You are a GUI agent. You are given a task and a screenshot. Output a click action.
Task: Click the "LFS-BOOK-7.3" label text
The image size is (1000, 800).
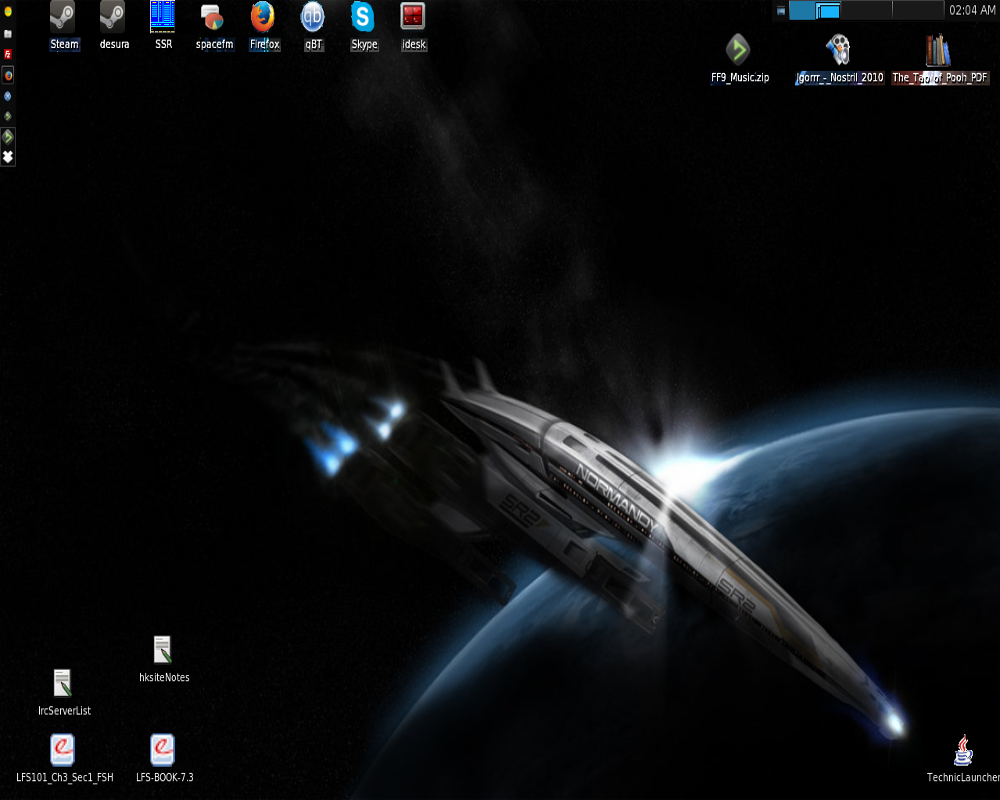click(x=165, y=777)
